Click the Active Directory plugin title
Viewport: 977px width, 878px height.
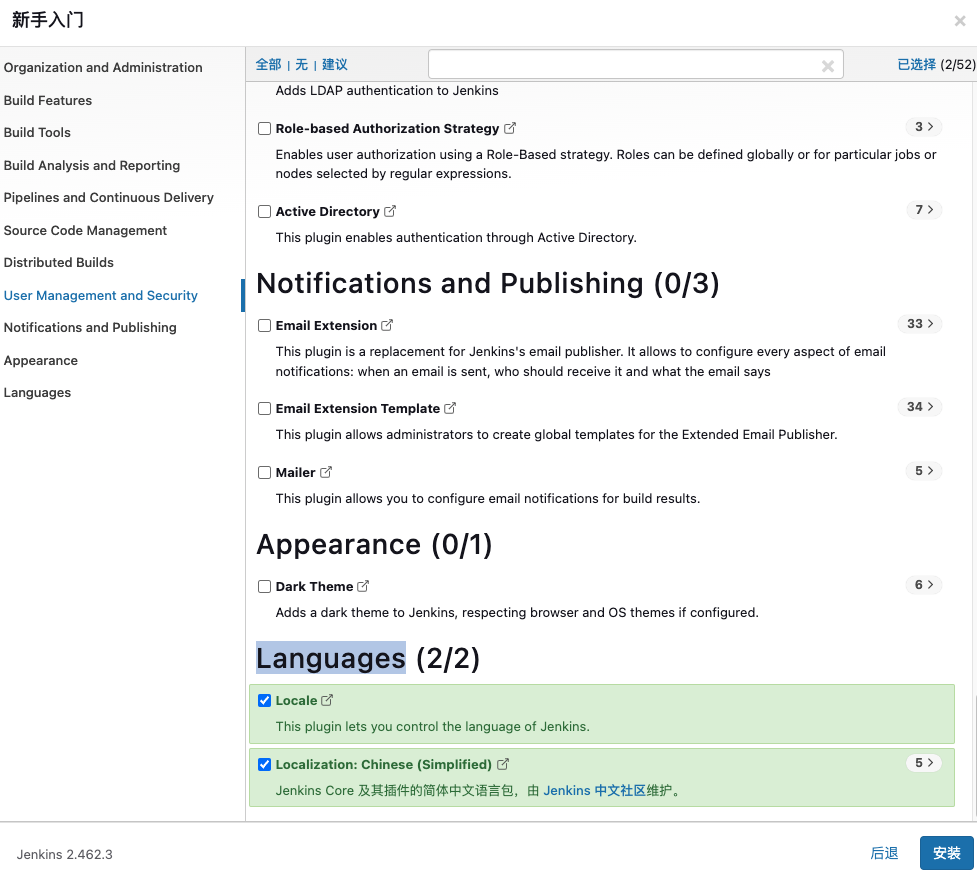coord(328,212)
